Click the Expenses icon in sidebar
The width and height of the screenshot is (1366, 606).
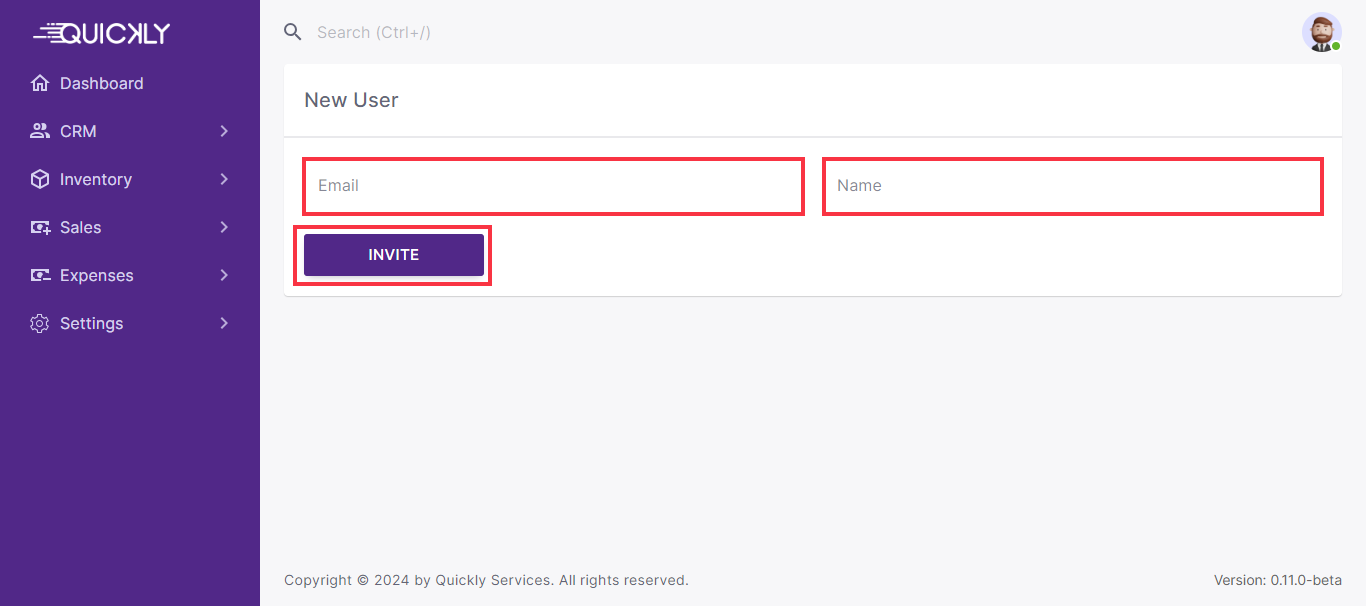coord(40,275)
